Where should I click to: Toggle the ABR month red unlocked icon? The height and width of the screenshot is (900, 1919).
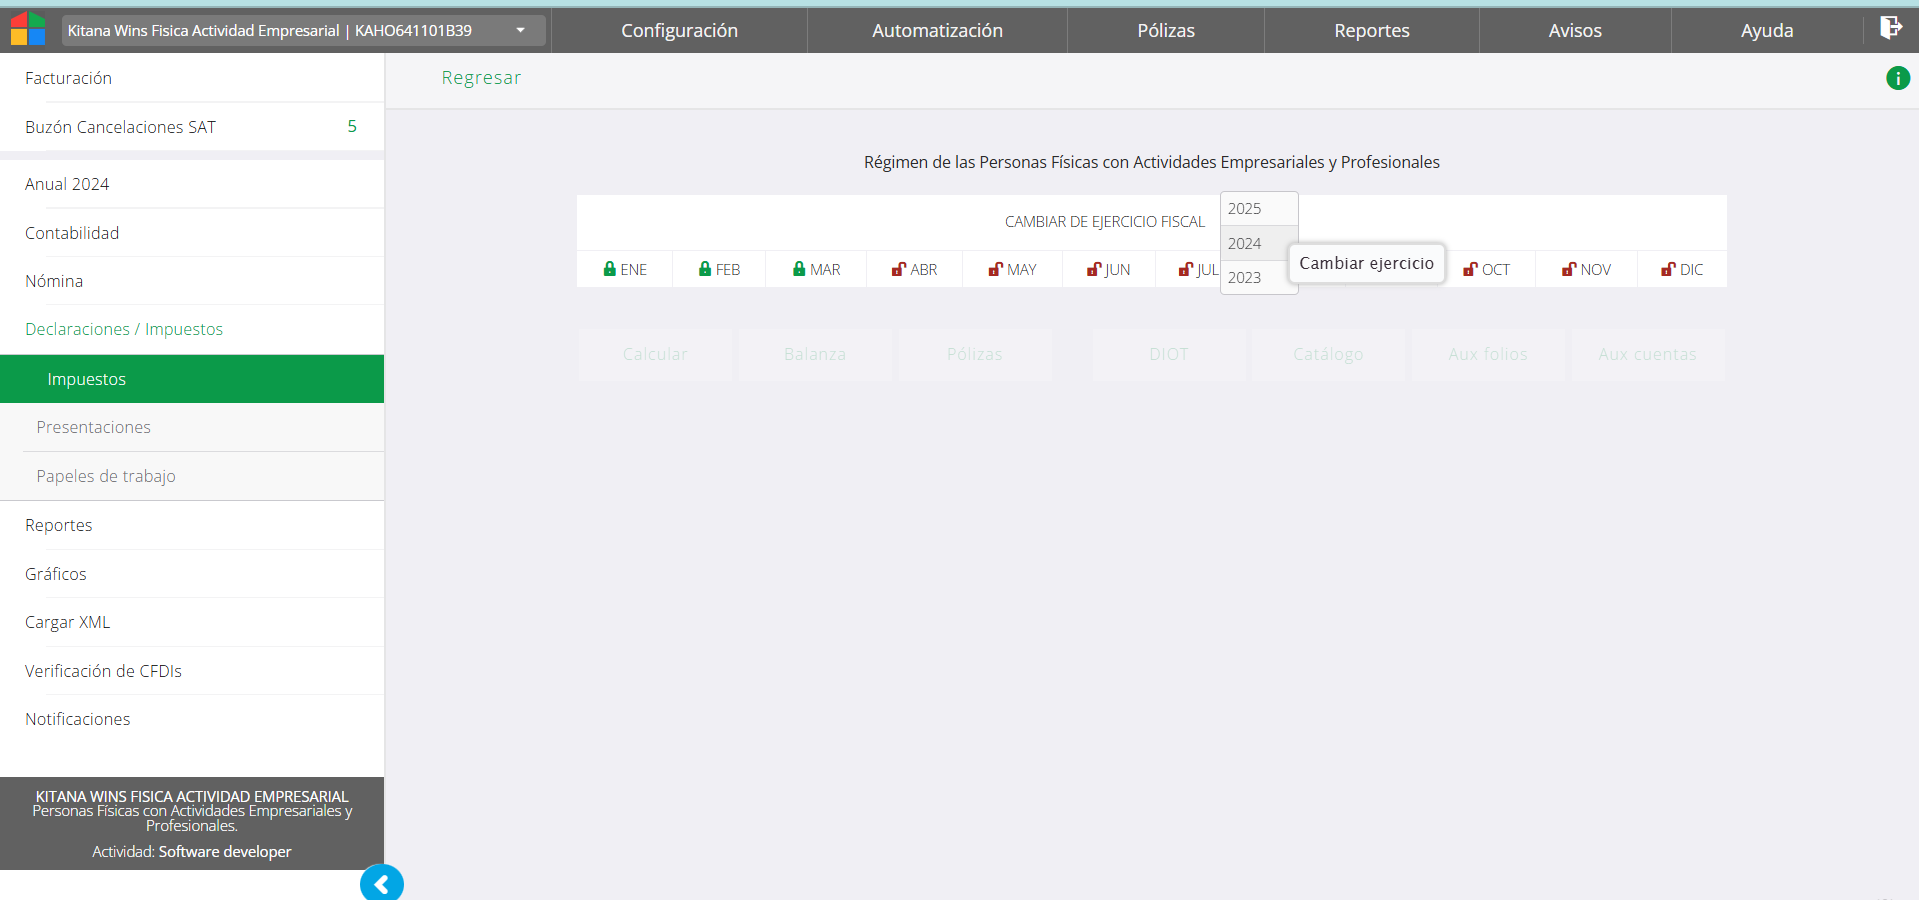point(898,269)
